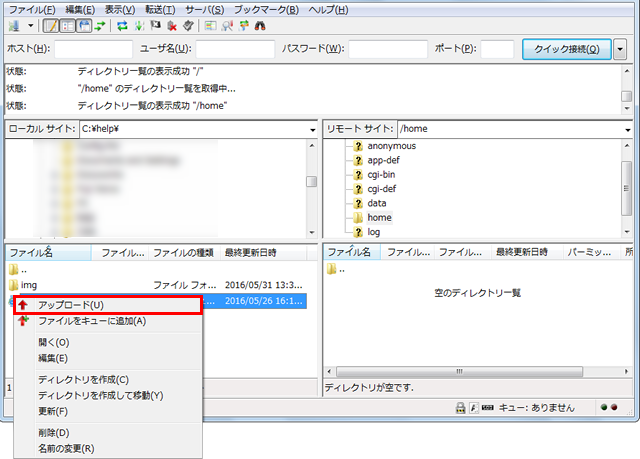
Task: Select the home folder in remote tree
Action: pos(379,217)
